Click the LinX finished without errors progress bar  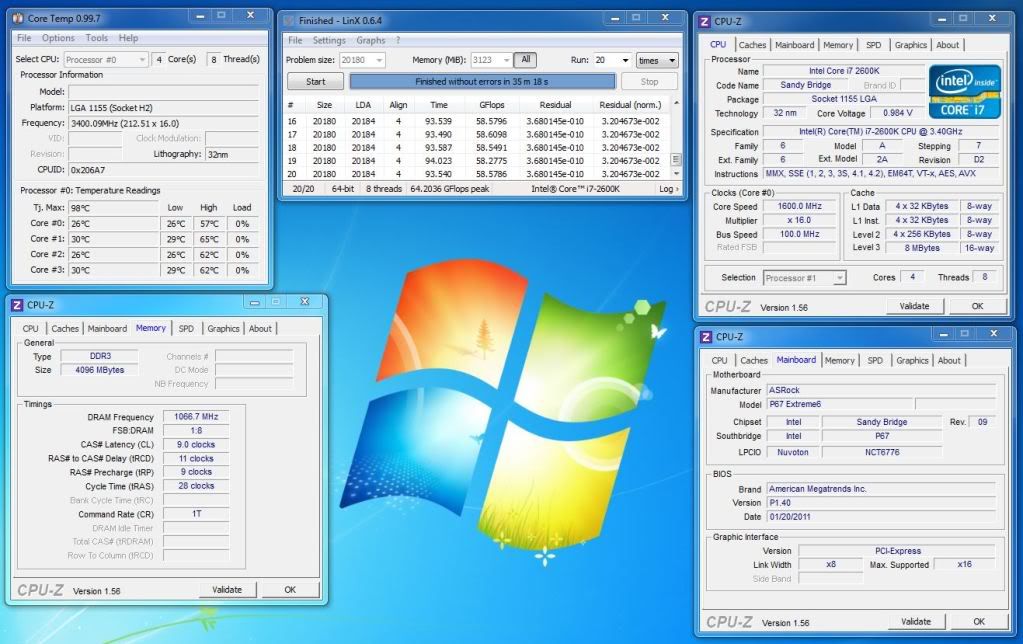[482, 82]
